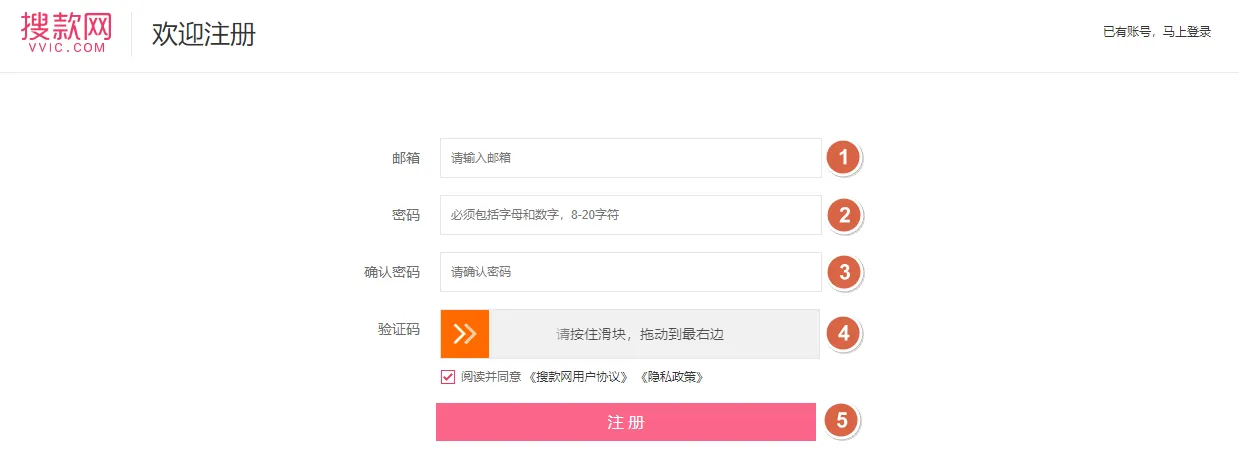
Task: Click the 邮箱 field label
Action: pos(406,158)
